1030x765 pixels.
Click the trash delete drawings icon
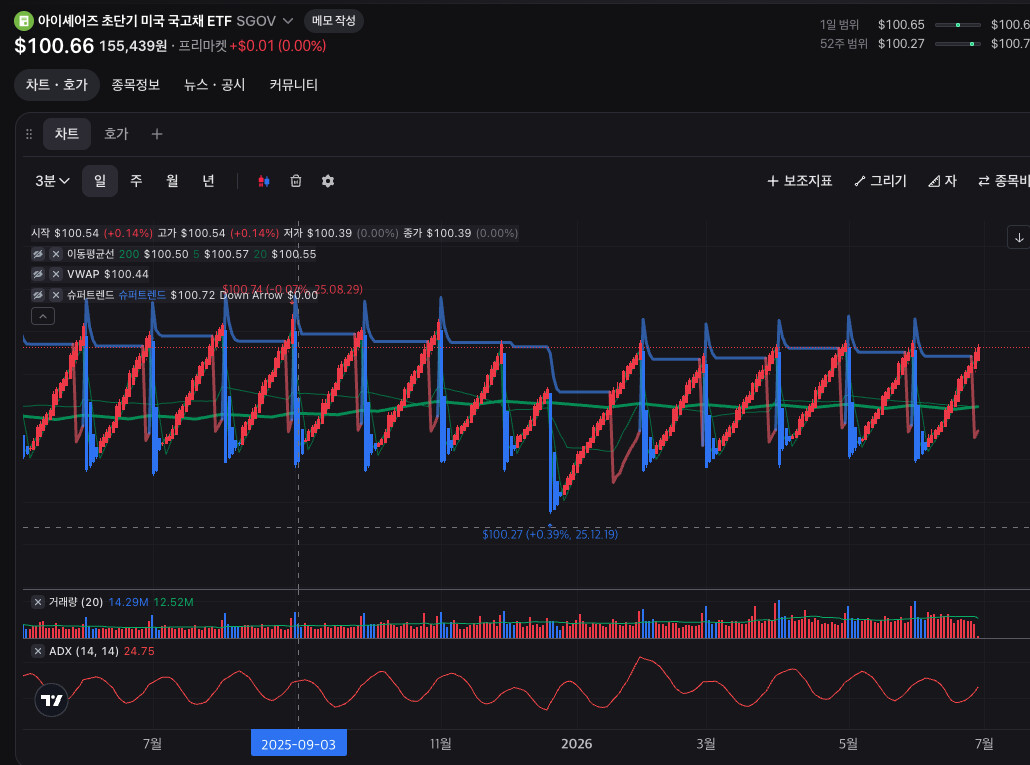[x=296, y=181]
